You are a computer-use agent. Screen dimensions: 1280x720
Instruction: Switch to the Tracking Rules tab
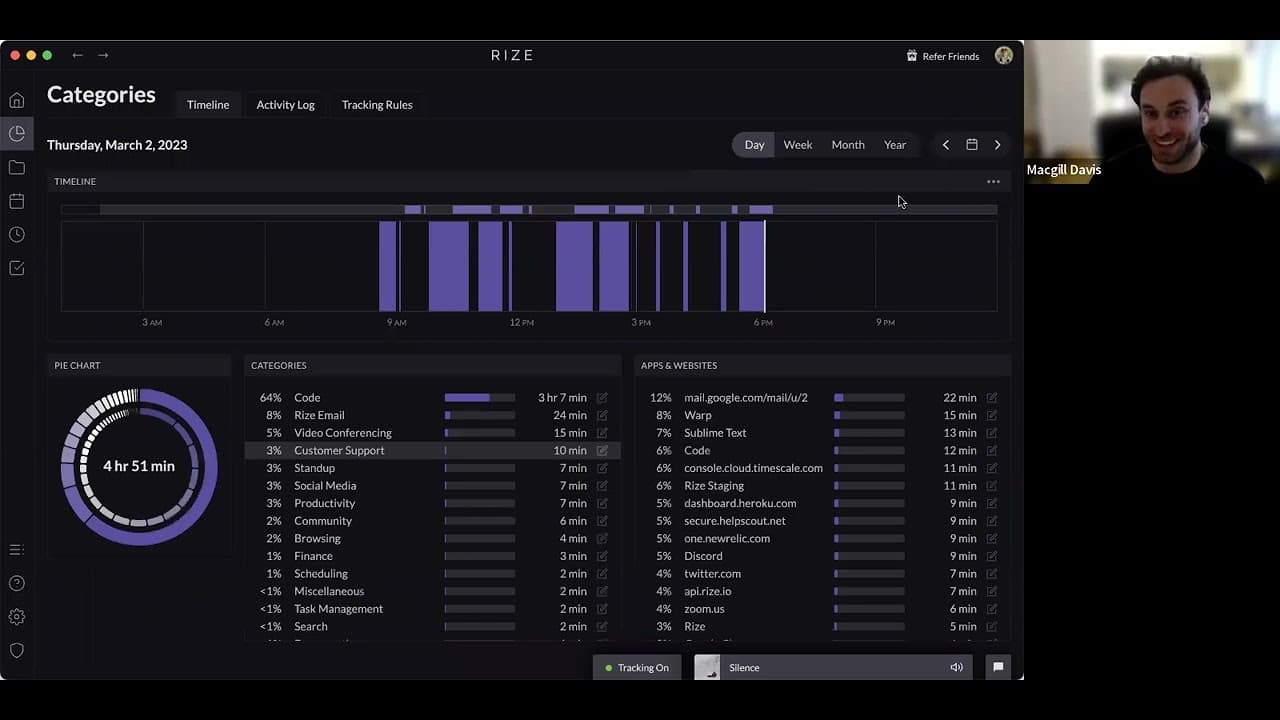[x=377, y=105]
